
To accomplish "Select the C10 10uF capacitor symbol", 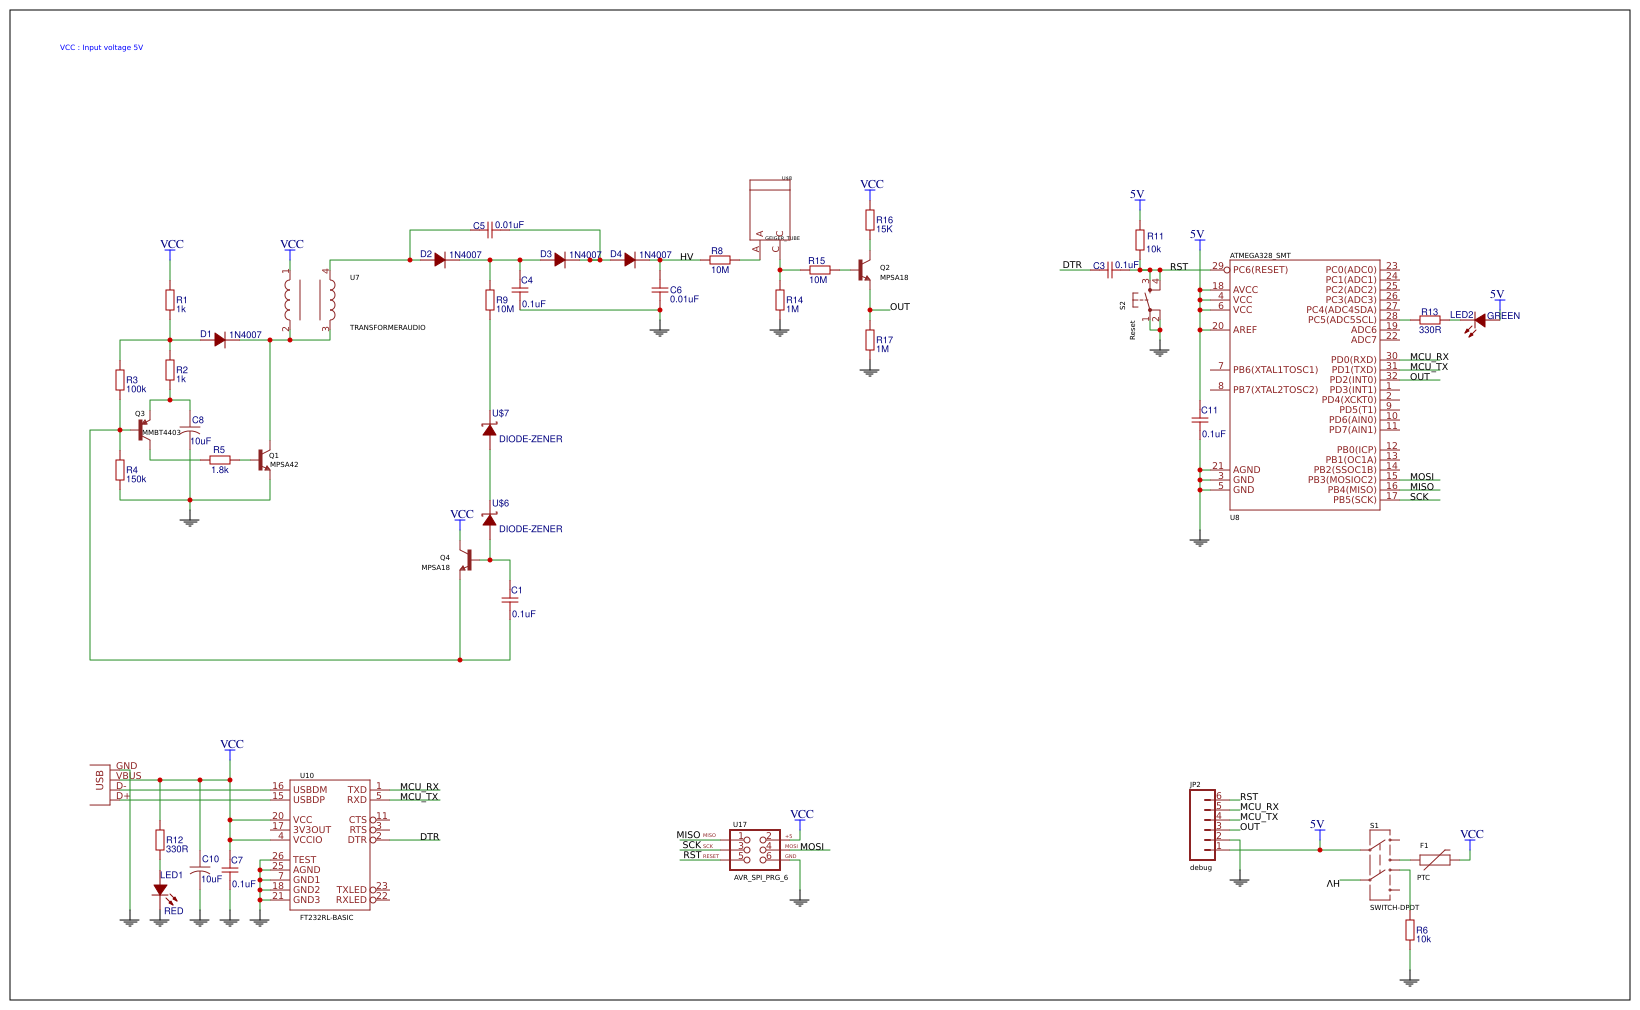I will [200, 870].
